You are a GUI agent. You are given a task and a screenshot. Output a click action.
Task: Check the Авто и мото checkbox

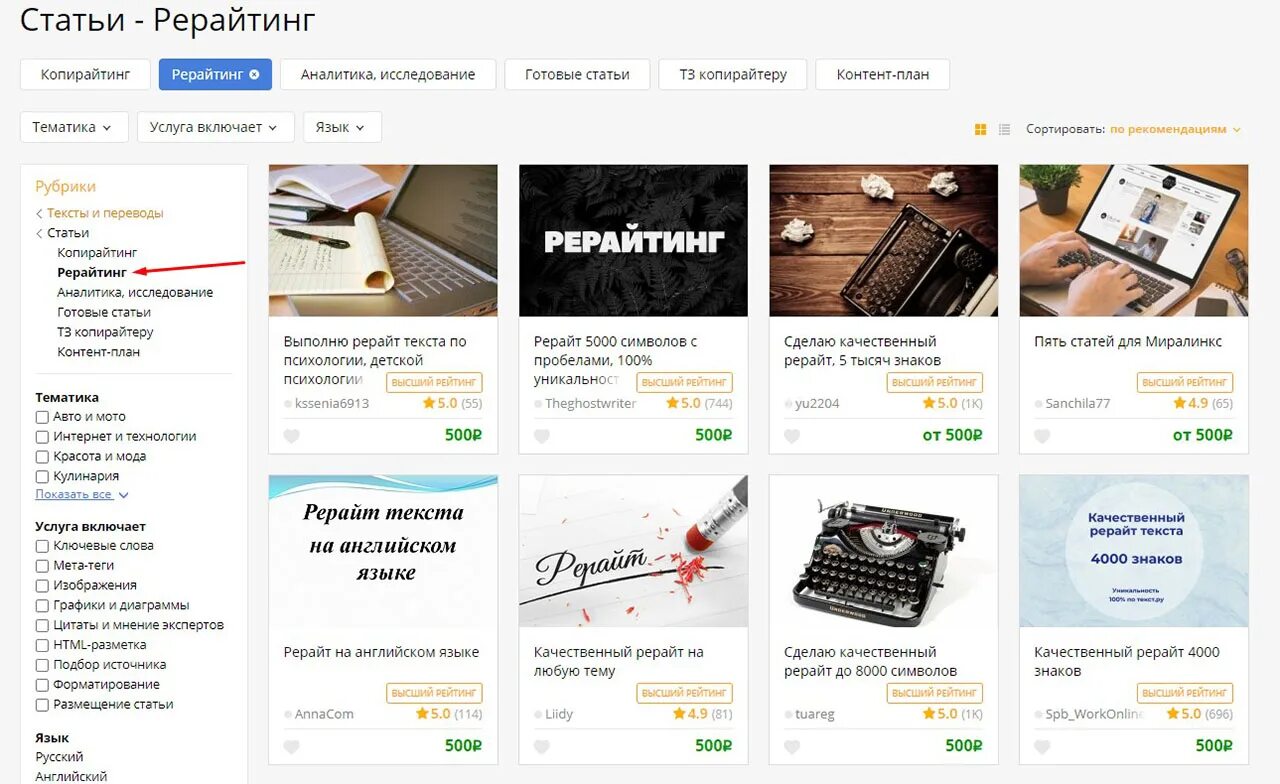pos(42,417)
